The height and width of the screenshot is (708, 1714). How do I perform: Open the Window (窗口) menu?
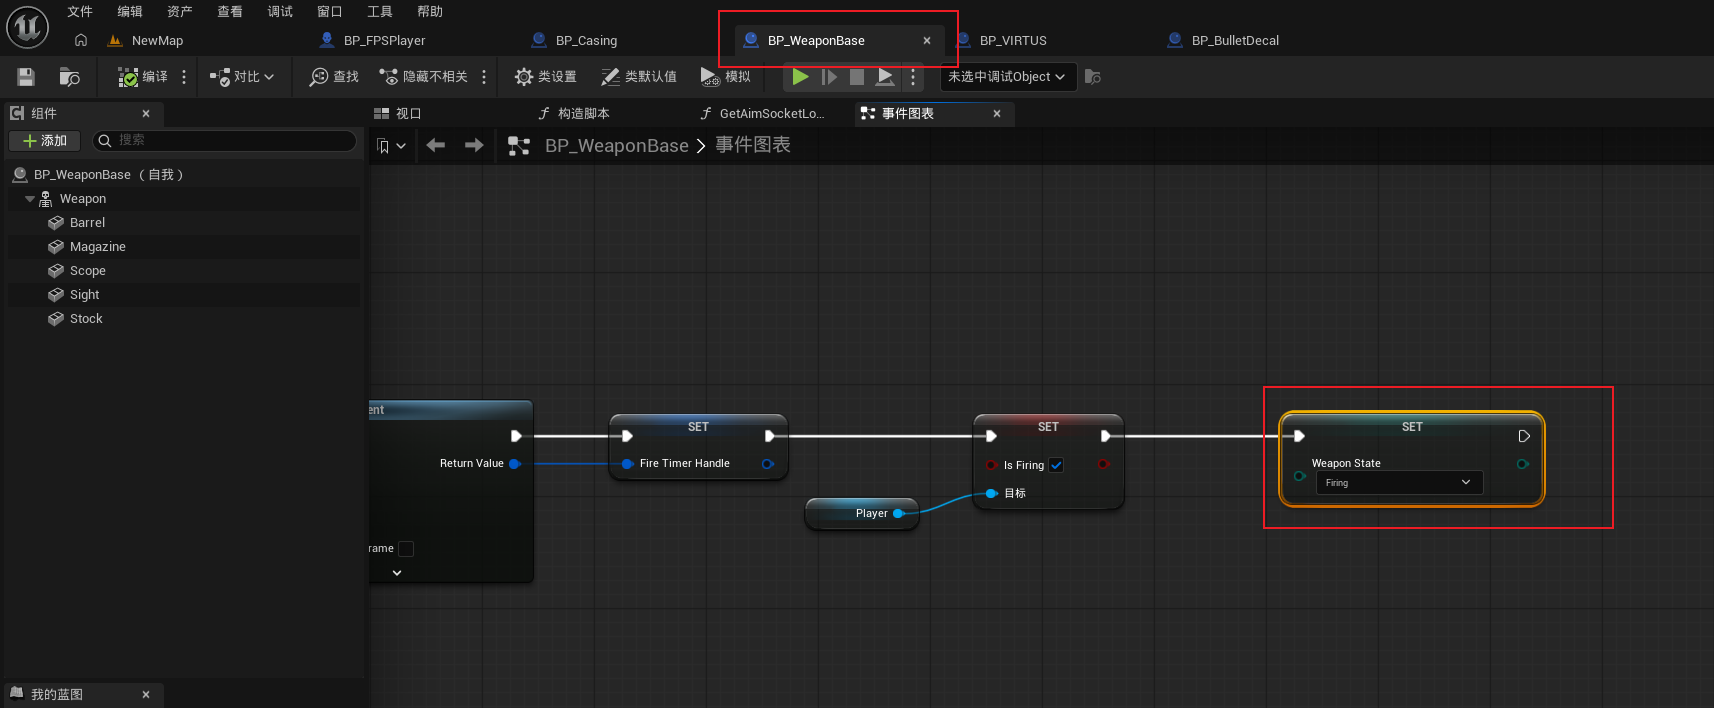(330, 12)
